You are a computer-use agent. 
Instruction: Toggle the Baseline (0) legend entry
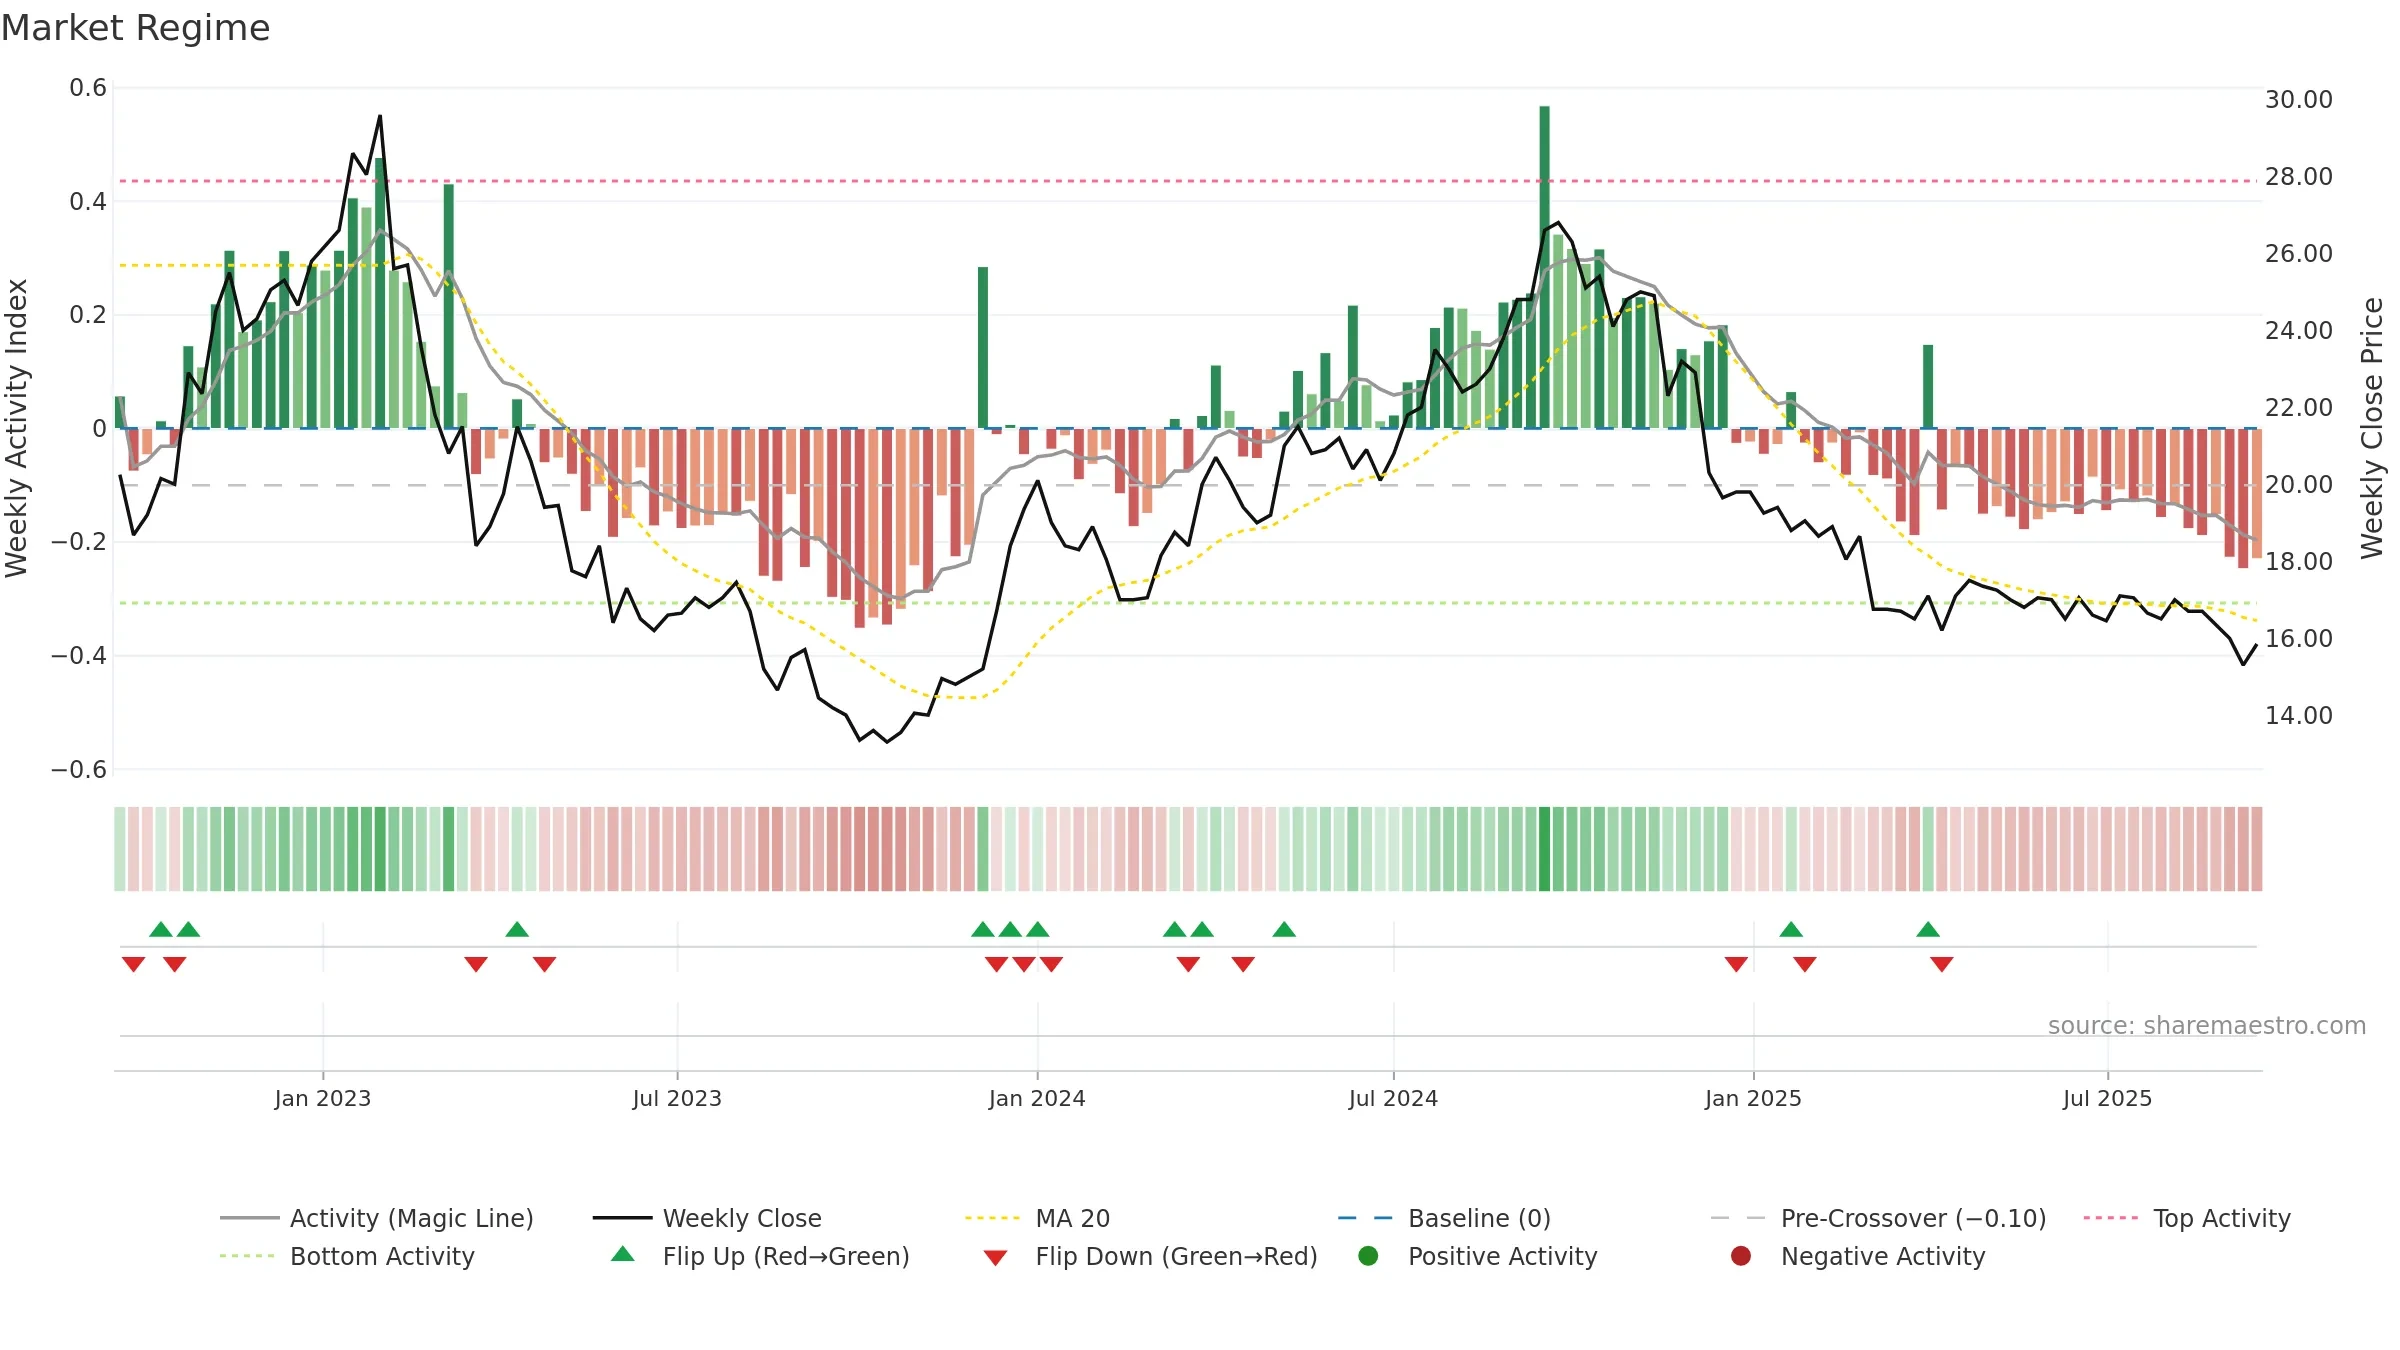coord(1444,1218)
